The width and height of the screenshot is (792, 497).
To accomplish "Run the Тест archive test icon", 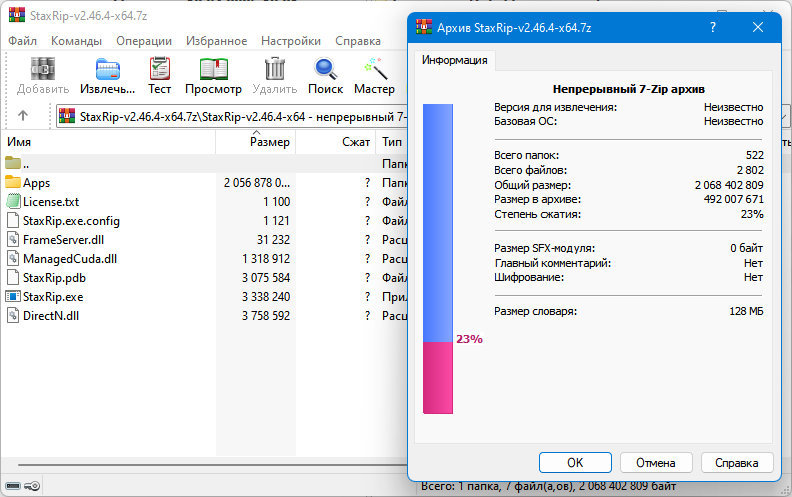I will tap(160, 69).
